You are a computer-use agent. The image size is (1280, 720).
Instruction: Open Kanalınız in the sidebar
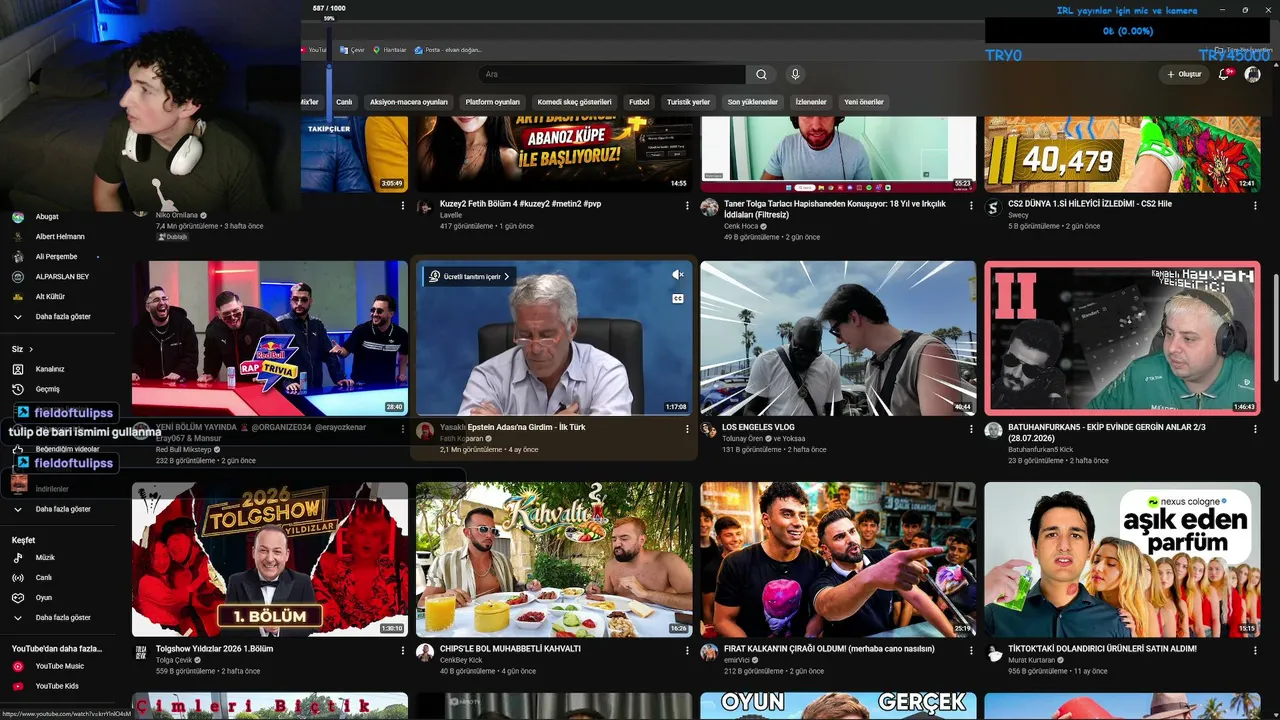pyautogui.click(x=50, y=369)
